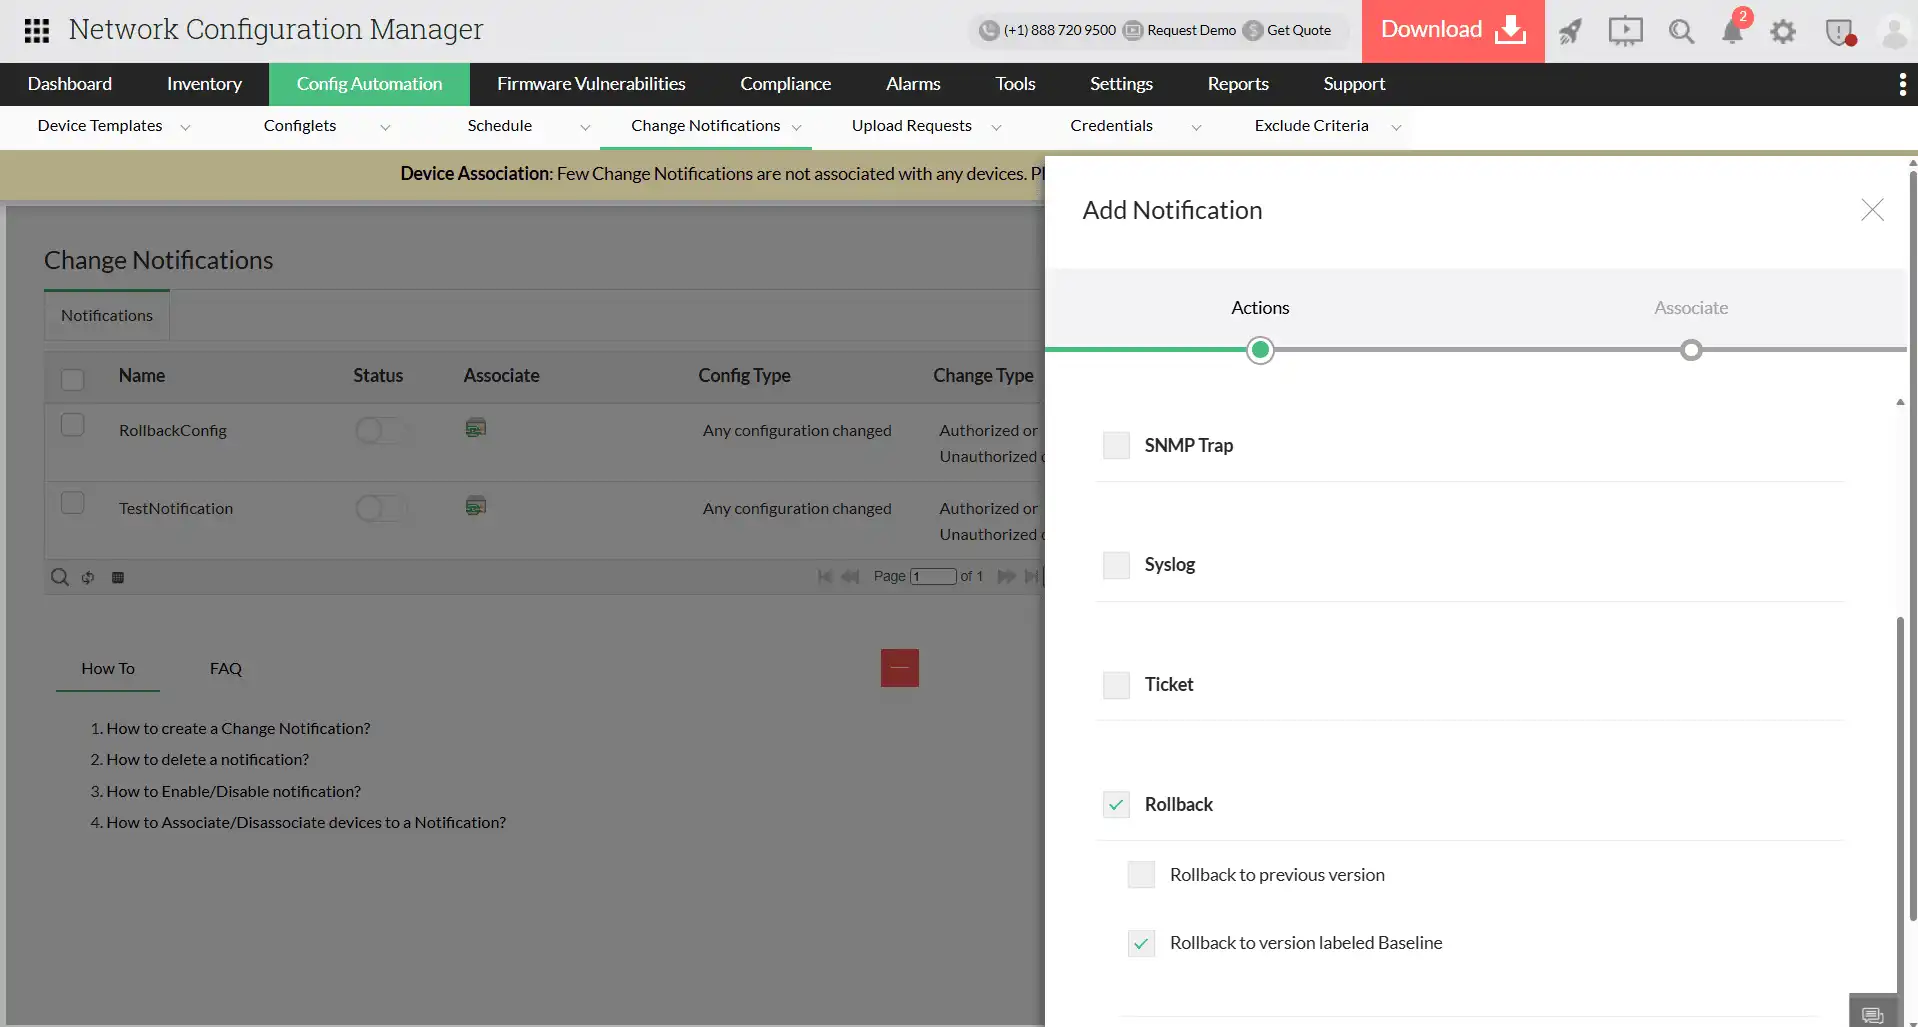Screen dimensions: 1918x1027
Task: Open the video tutorials icon
Action: (x=1625, y=31)
